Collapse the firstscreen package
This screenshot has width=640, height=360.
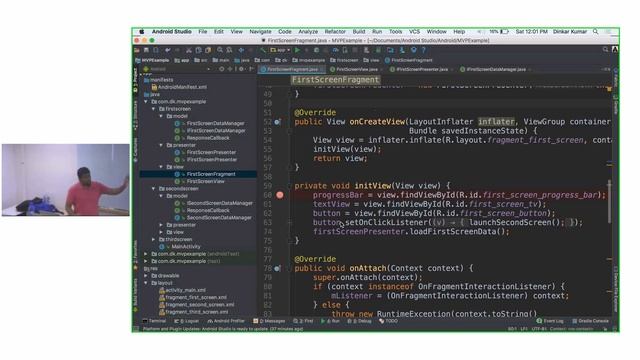pos(153,109)
